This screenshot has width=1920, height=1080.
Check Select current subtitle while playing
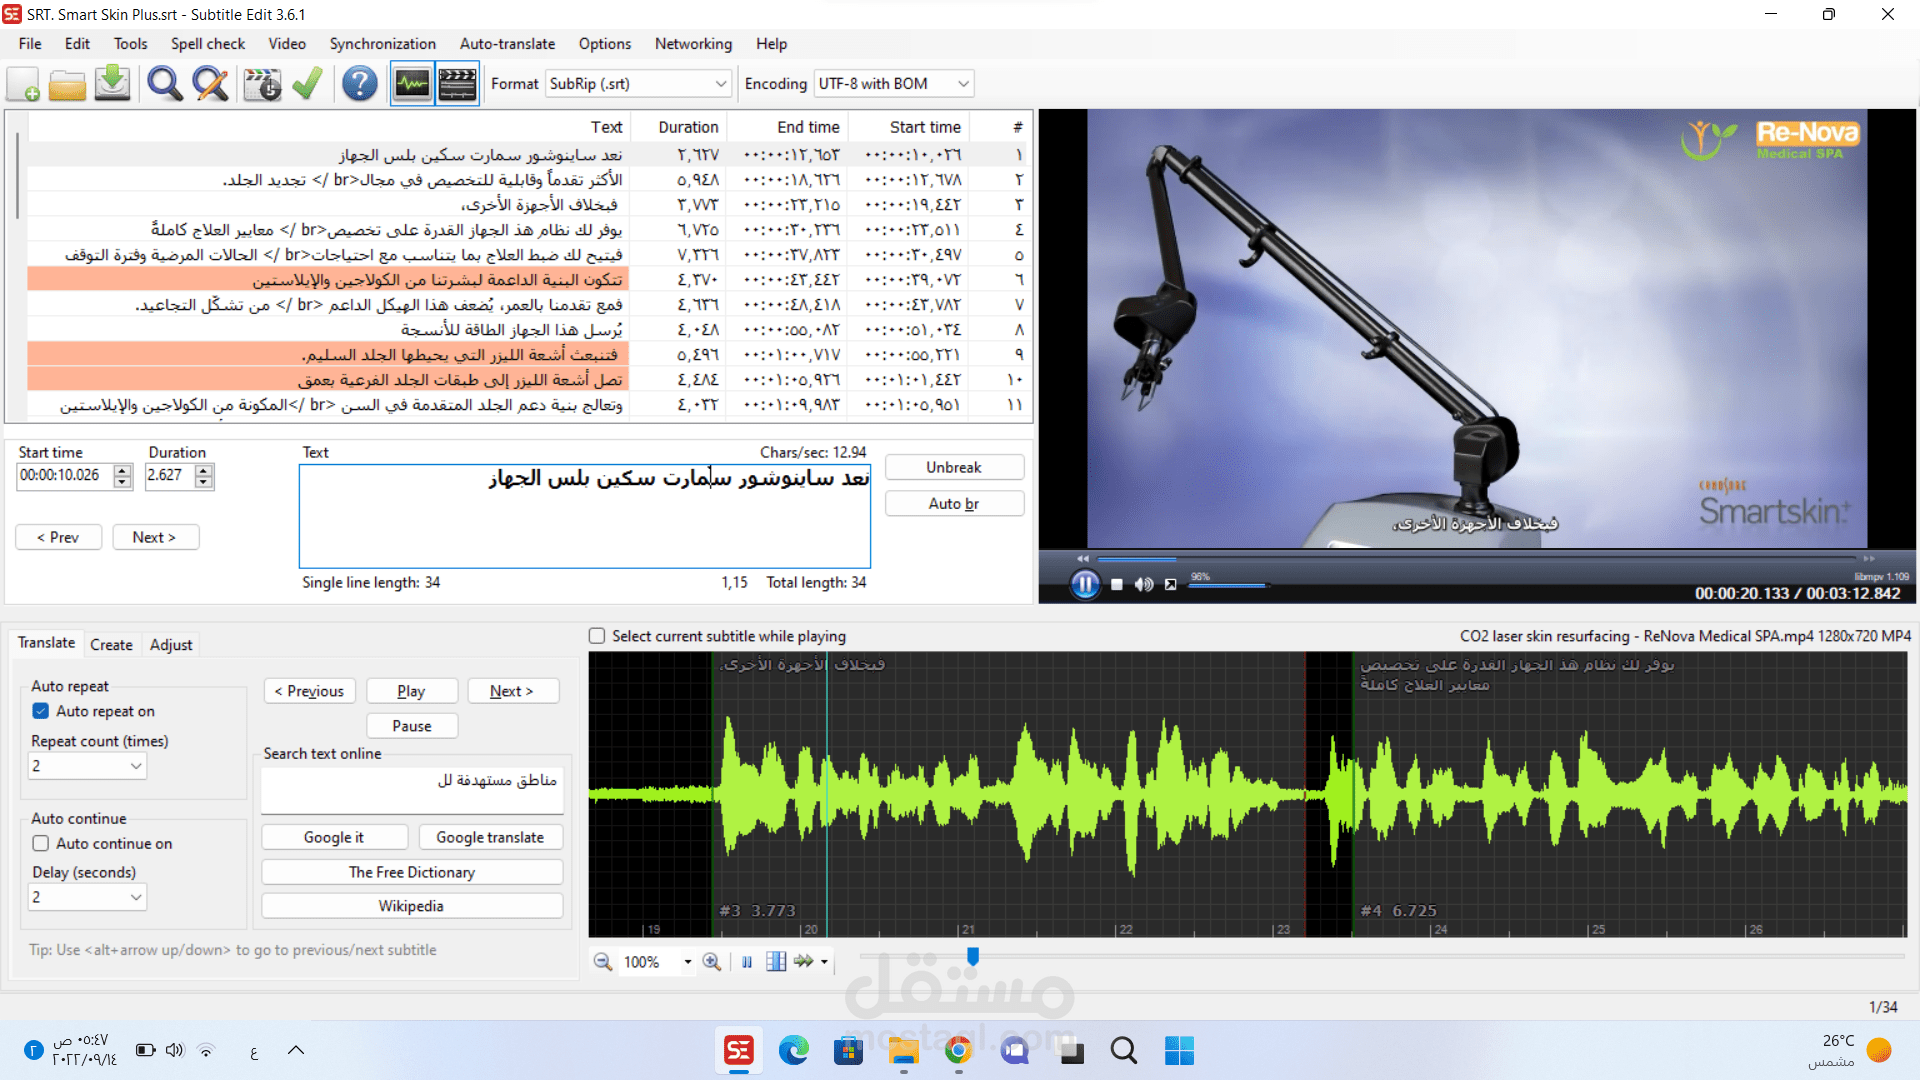click(x=597, y=636)
